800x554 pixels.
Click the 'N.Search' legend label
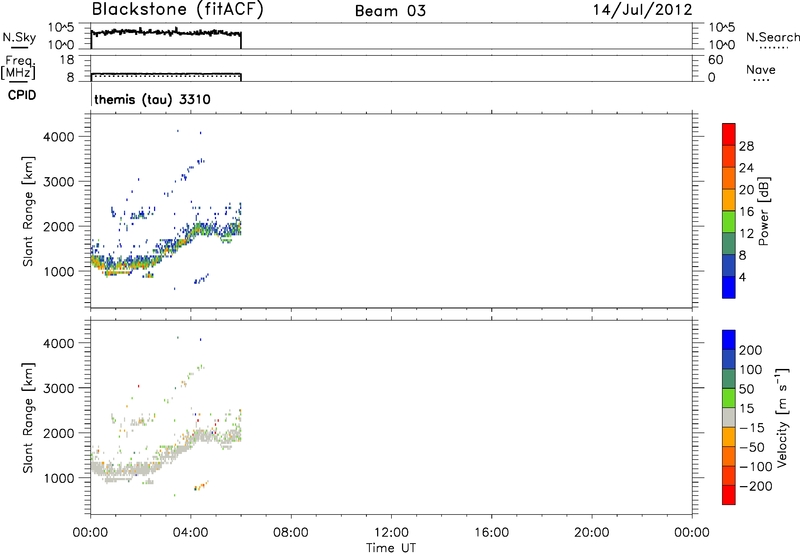click(x=773, y=37)
